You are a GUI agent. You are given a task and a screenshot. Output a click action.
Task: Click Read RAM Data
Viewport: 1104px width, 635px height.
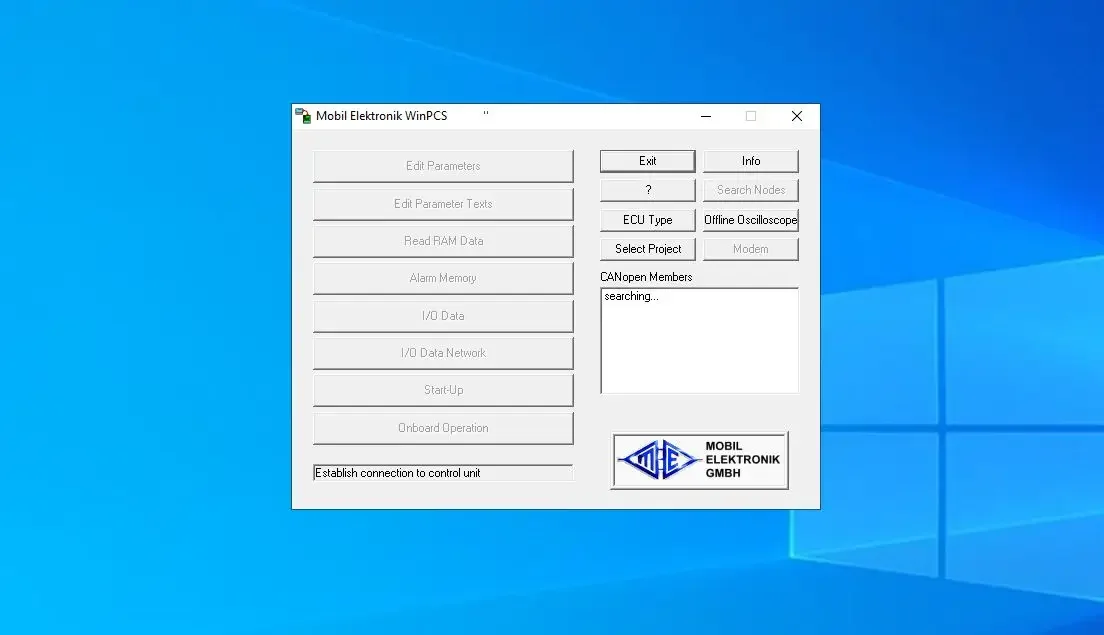[x=443, y=240]
